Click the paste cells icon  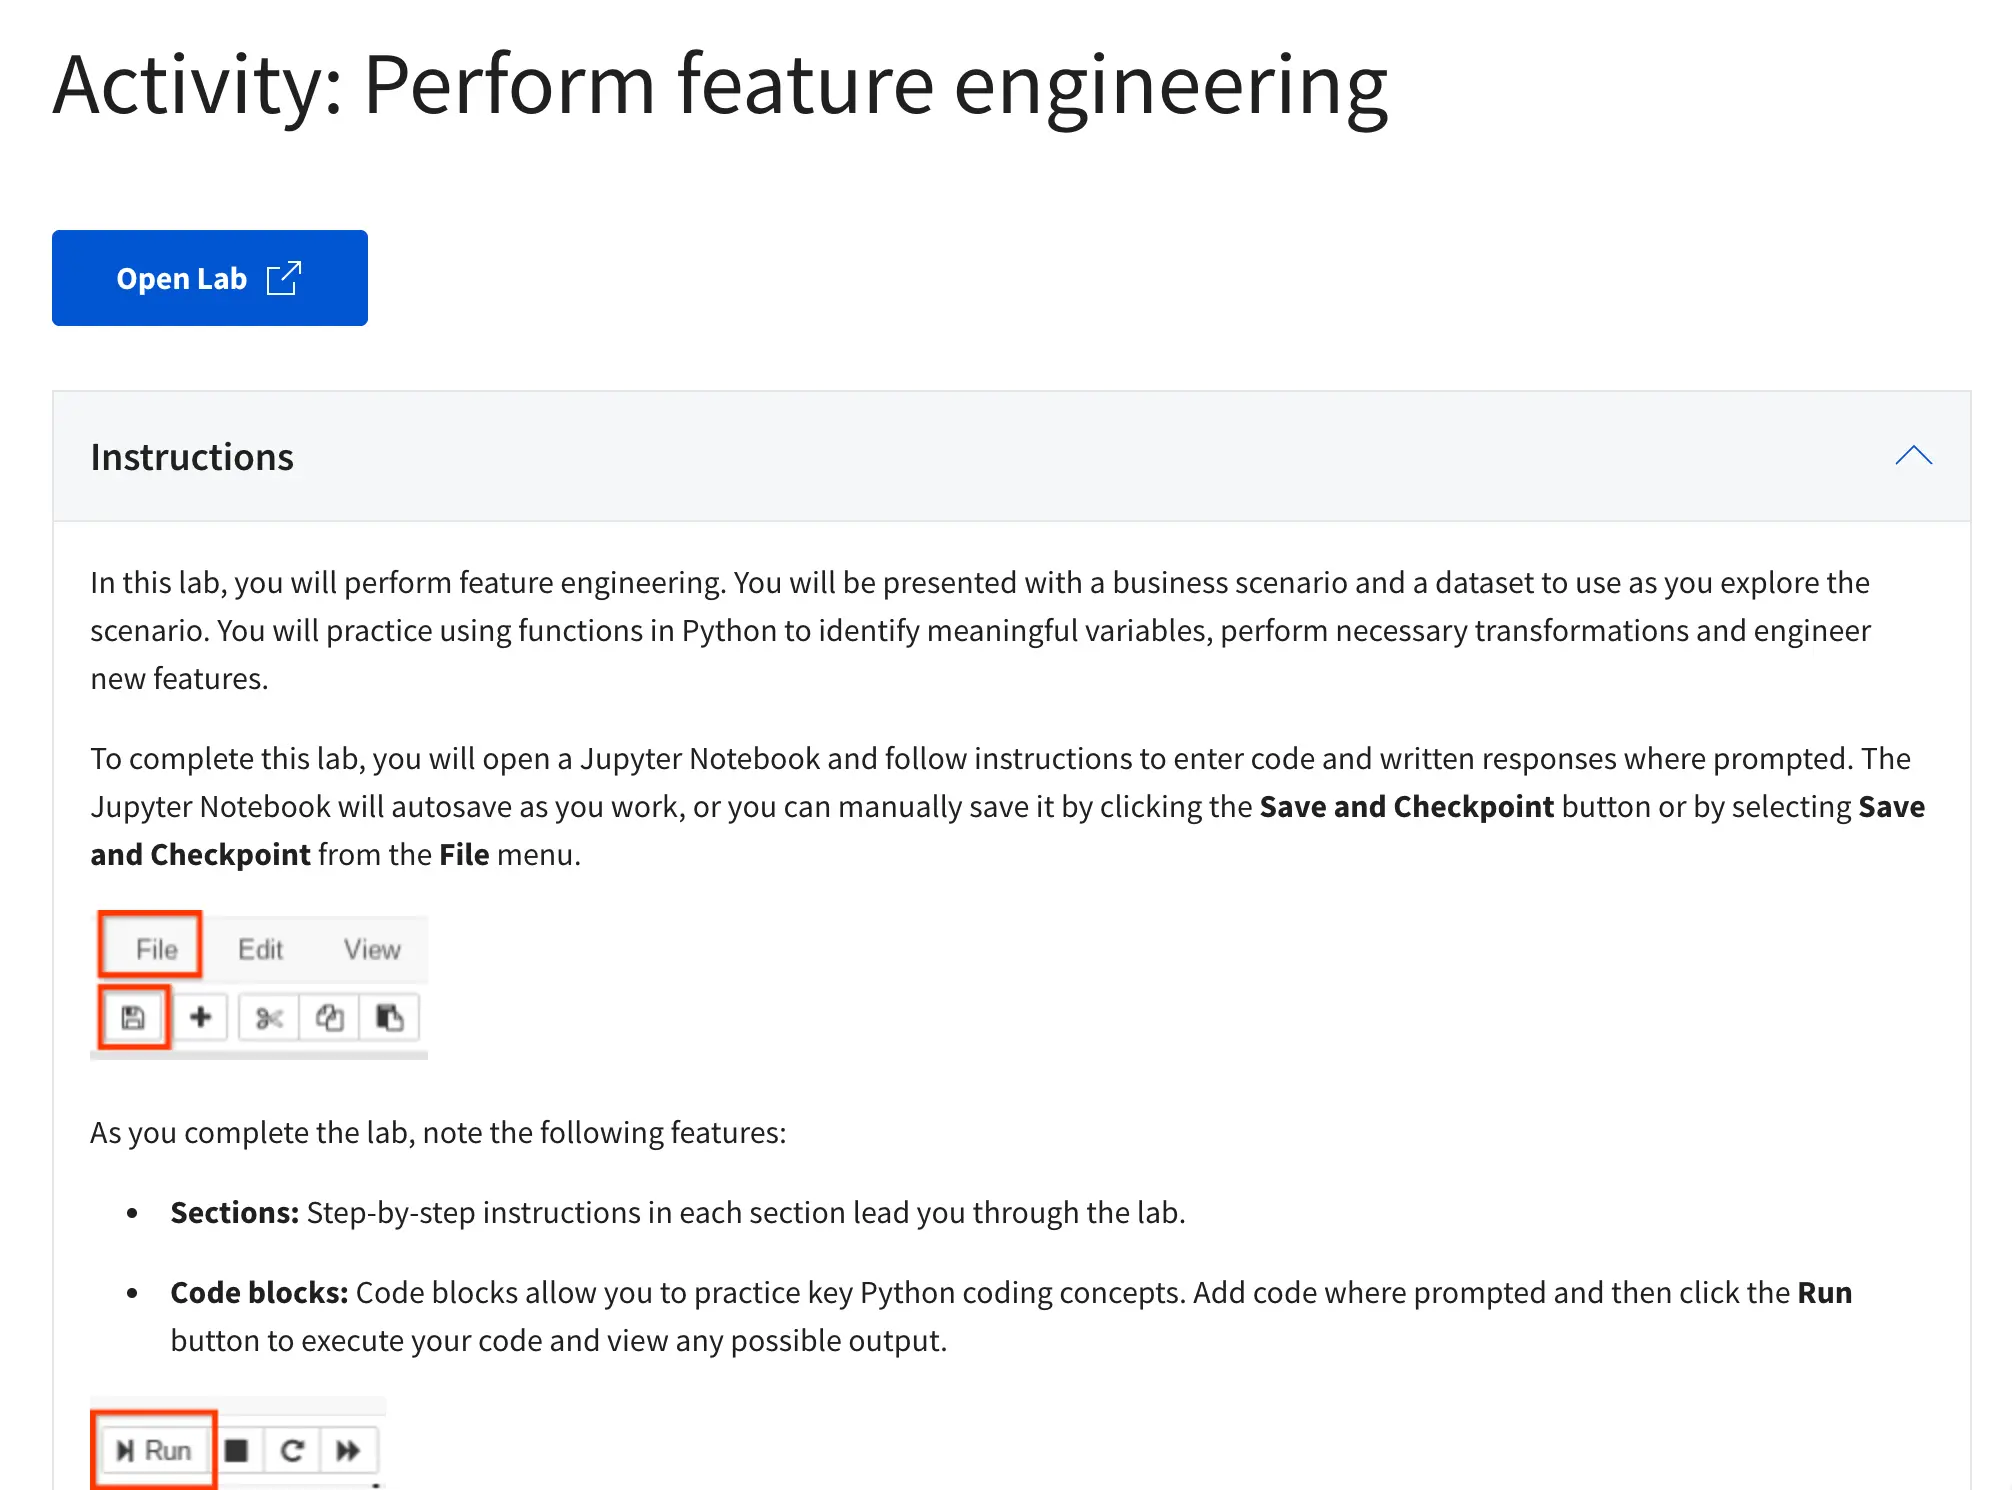click(x=389, y=1018)
